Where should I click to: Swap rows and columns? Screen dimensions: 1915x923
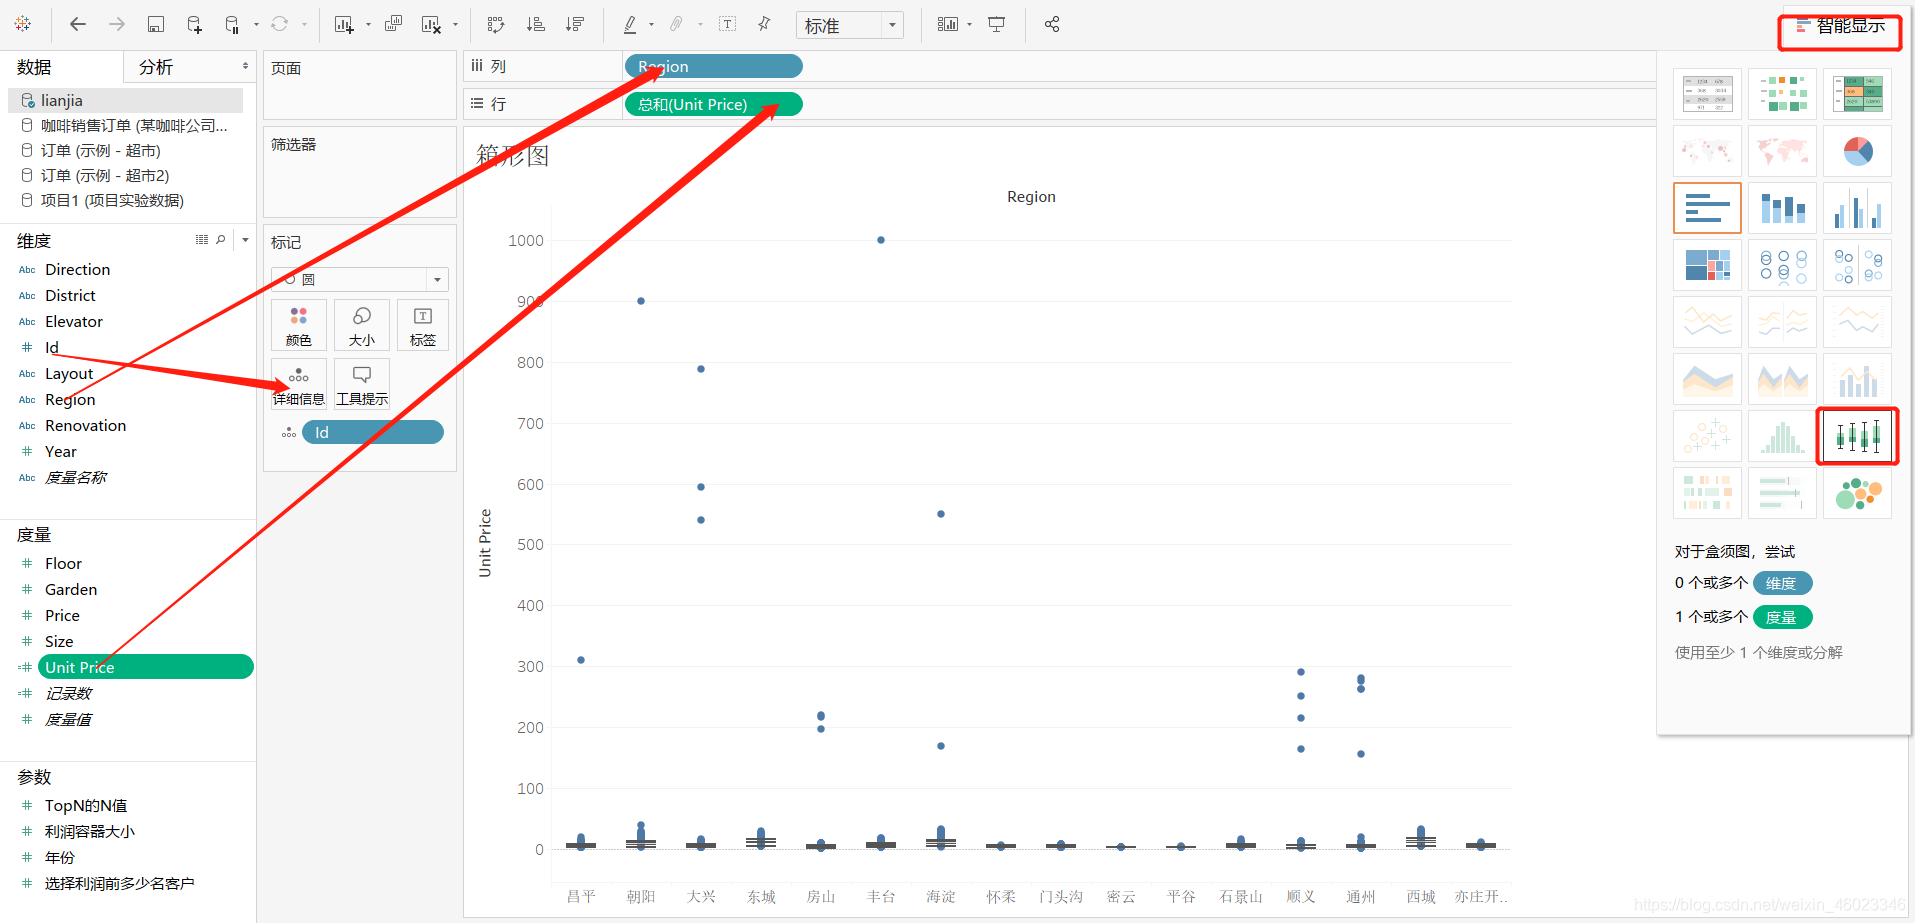click(x=496, y=24)
